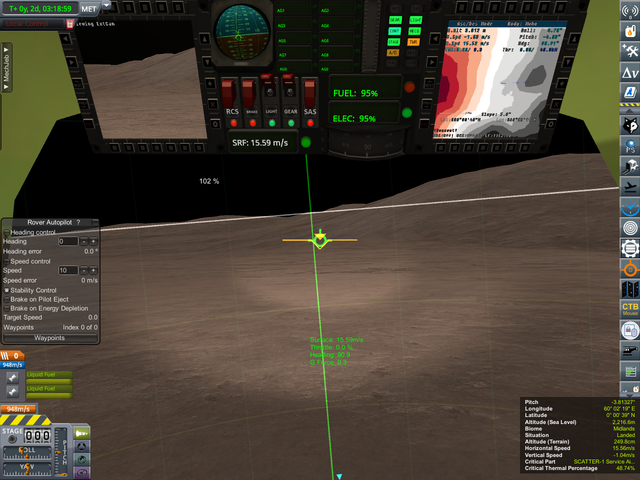Flip the GEAR switch
This screenshot has width=640, height=480.
click(x=289, y=89)
